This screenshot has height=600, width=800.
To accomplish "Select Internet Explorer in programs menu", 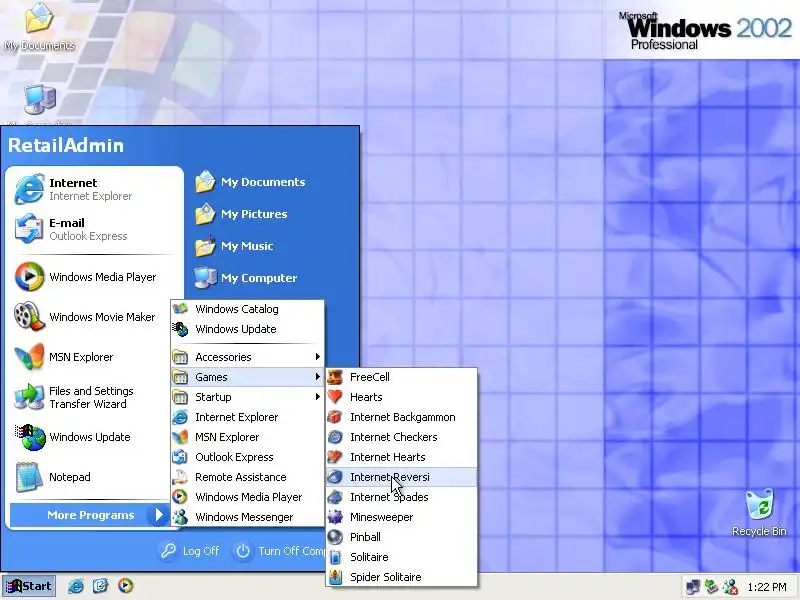I will tap(247, 417).
